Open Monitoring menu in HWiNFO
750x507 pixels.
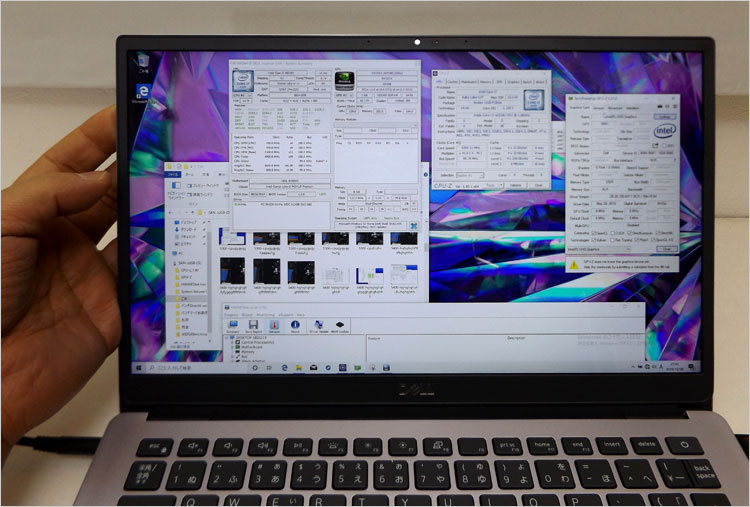(265, 315)
